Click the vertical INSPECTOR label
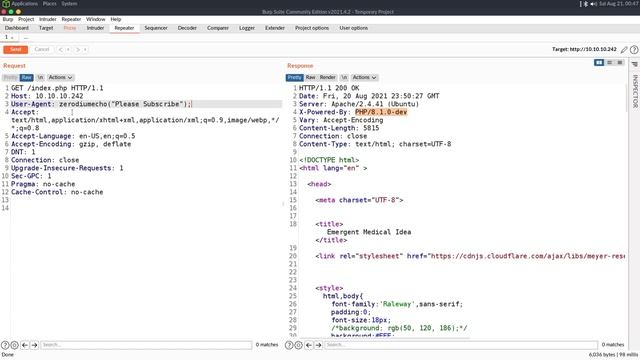The width and height of the screenshot is (640, 360). point(635,91)
